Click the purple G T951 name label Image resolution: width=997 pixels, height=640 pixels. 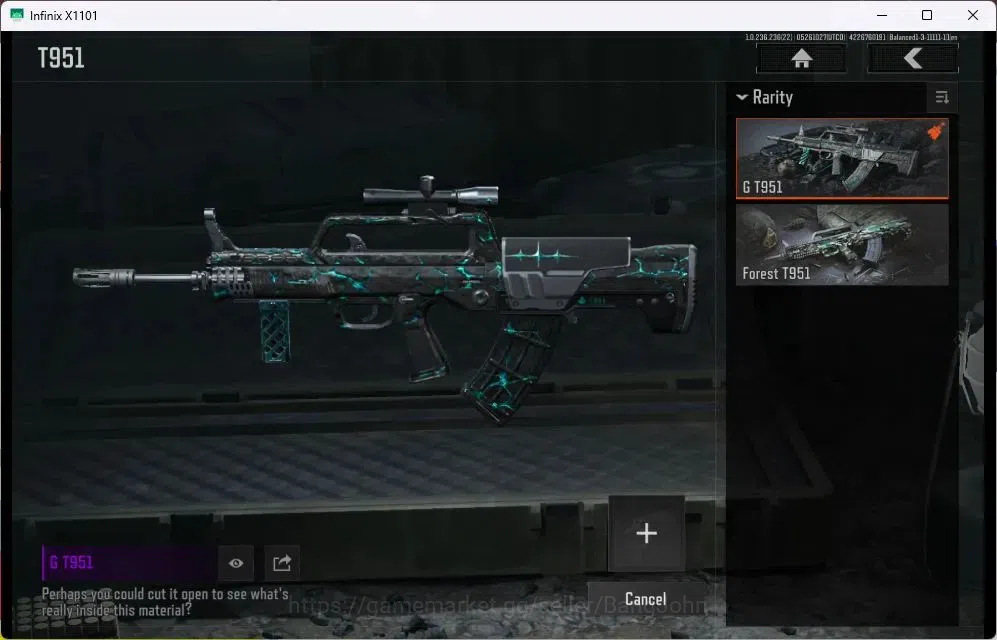tap(71, 562)
